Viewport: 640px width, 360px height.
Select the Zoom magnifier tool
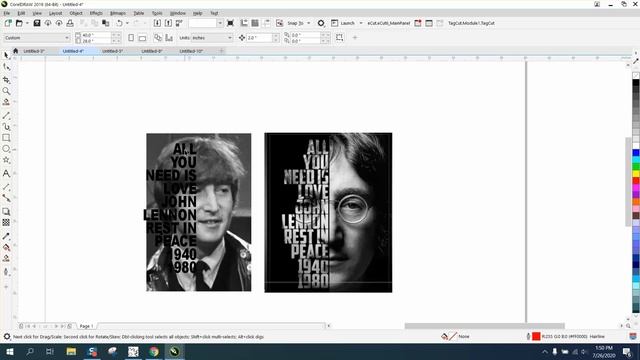pyautogui.click(x=6, y=91)
